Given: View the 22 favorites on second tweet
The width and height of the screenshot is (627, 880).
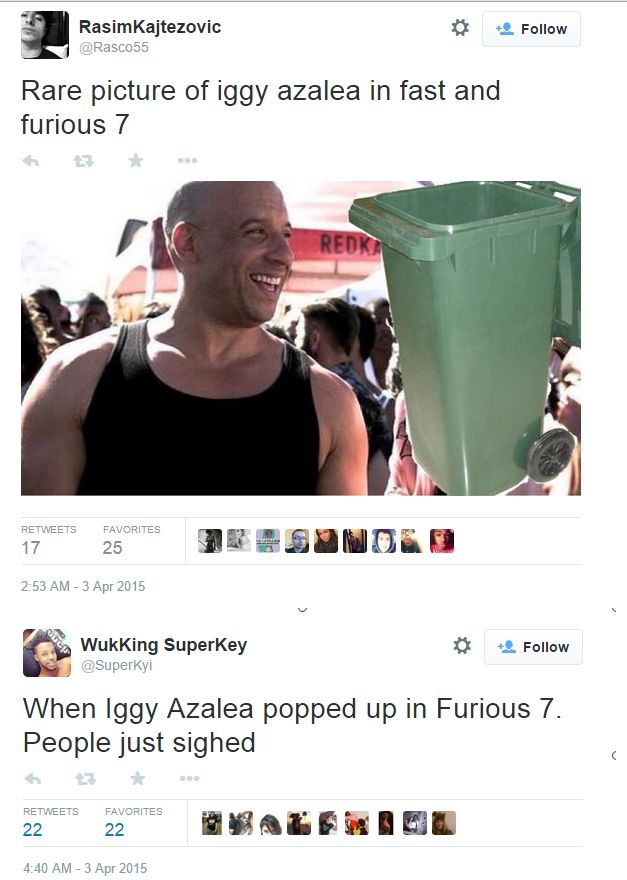Looking at the screenshot, I should (x=115, y=829).
